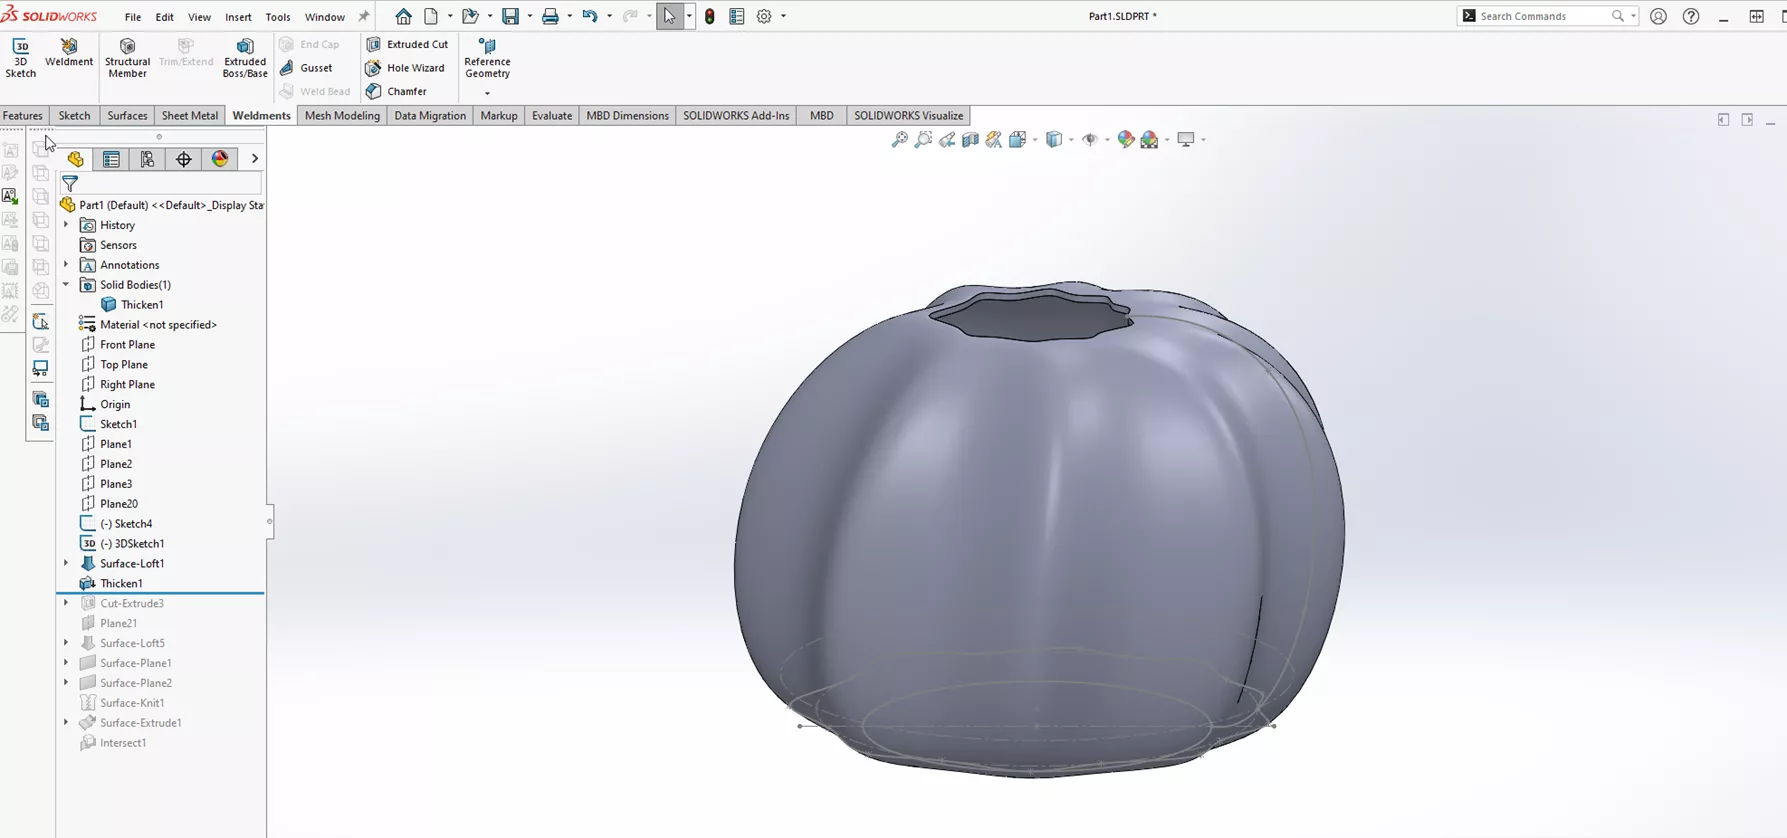This screenshot has height=838, width=1787.
Task: Switch to the Evaluate tab
Action: (552, 116)
